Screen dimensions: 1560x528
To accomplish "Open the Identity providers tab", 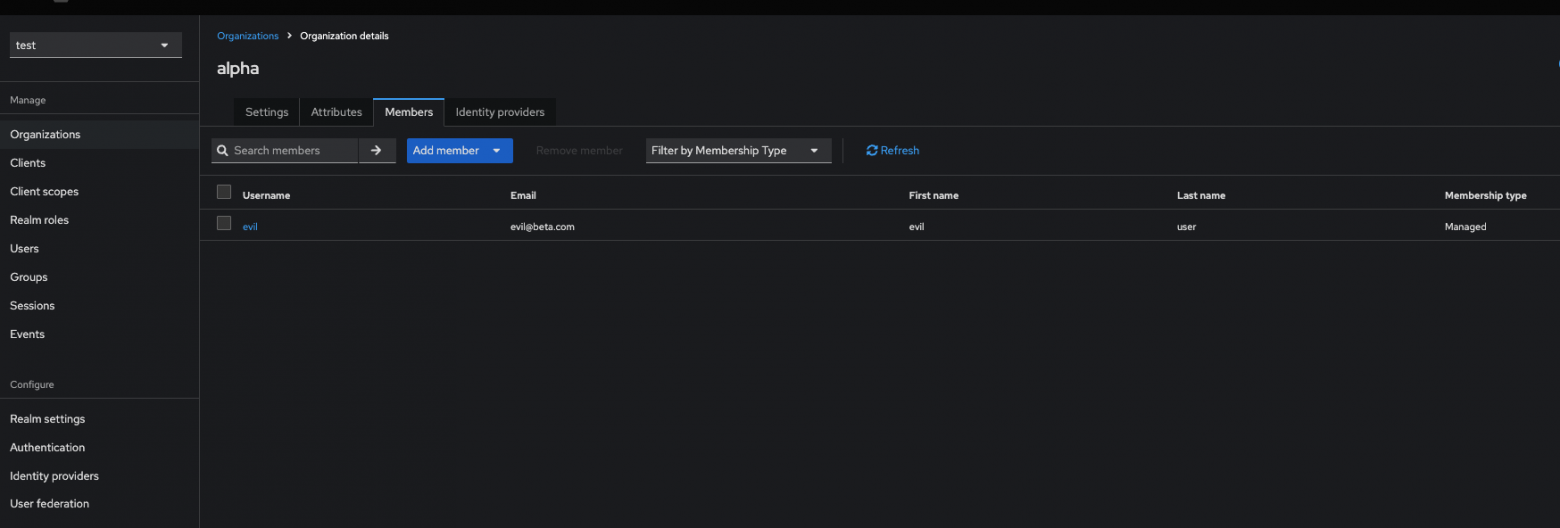I will (500, 112).
